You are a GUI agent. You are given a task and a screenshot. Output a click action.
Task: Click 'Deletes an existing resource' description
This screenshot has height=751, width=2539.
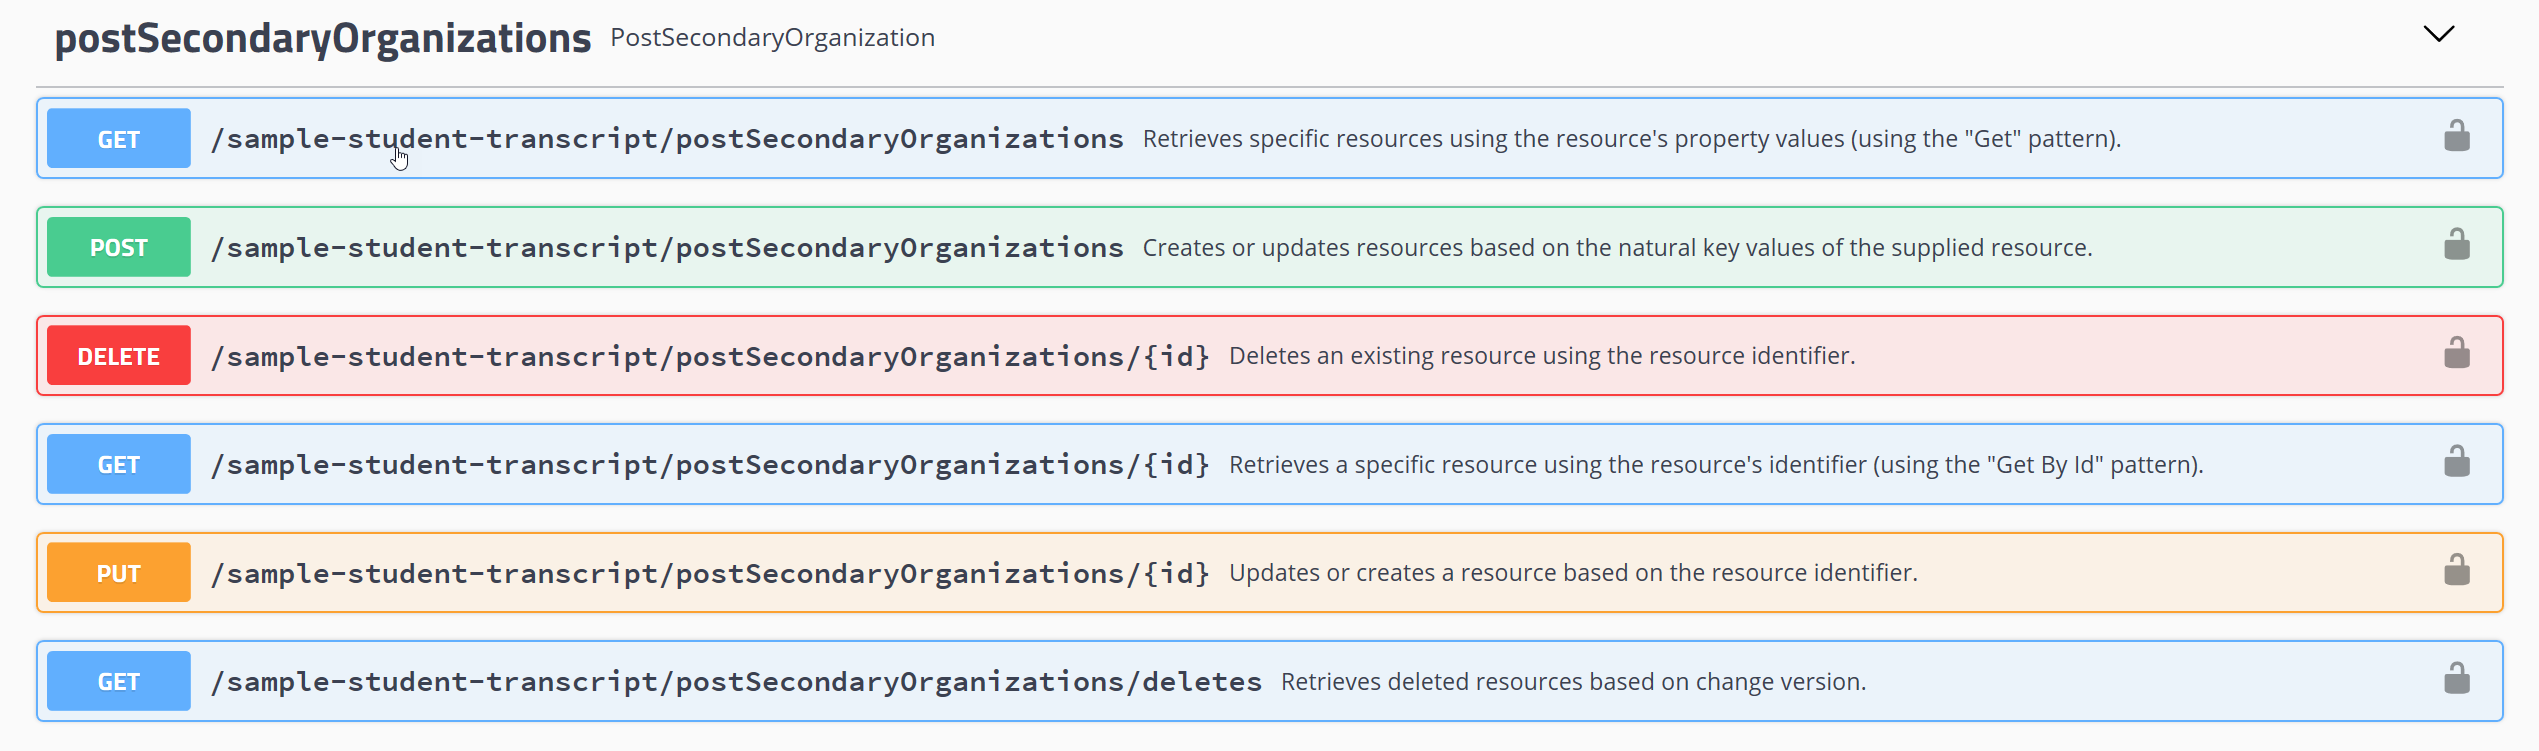[x=1542, y=356]
